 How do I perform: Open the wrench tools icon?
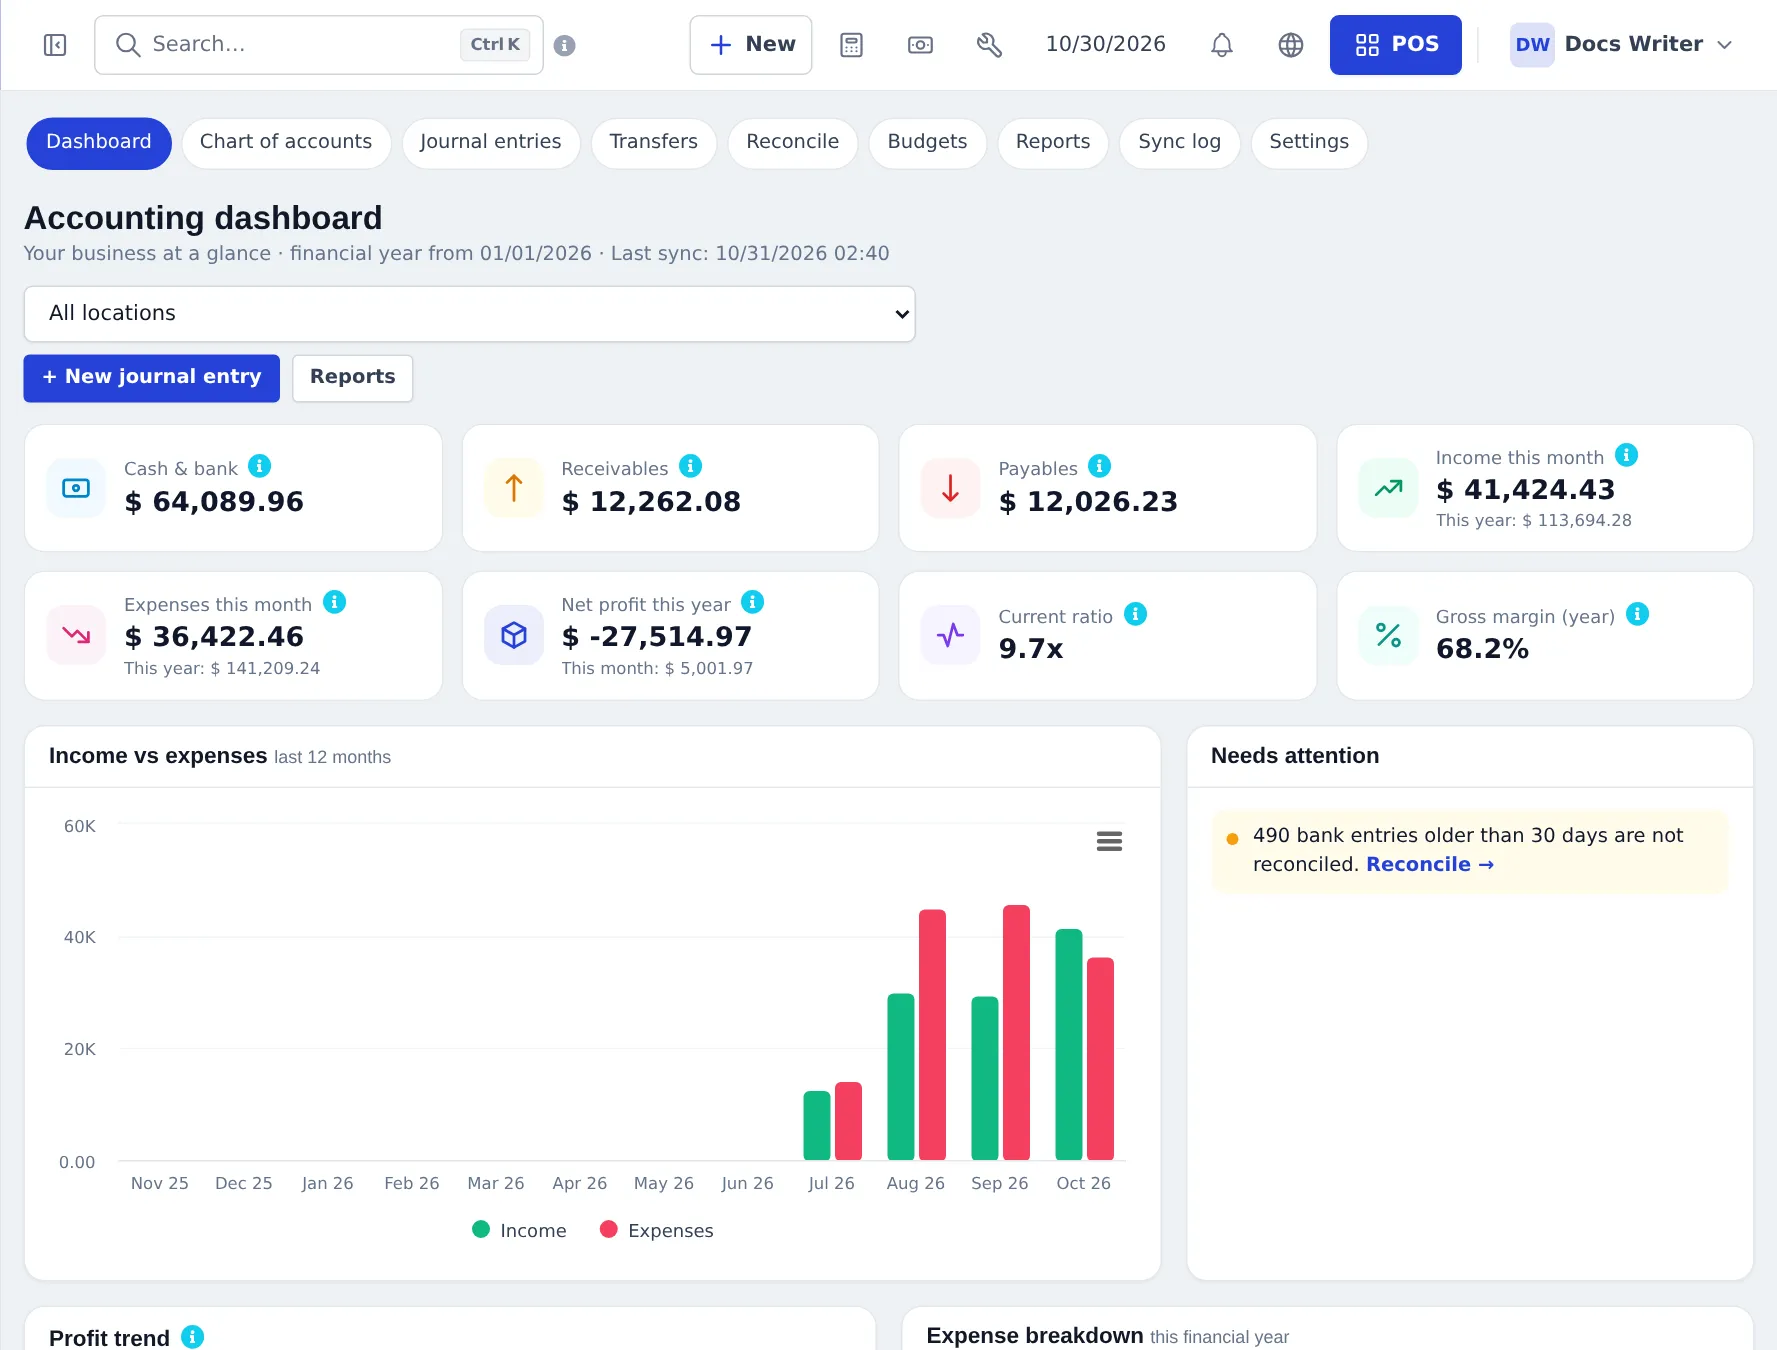tap(989, 45)
